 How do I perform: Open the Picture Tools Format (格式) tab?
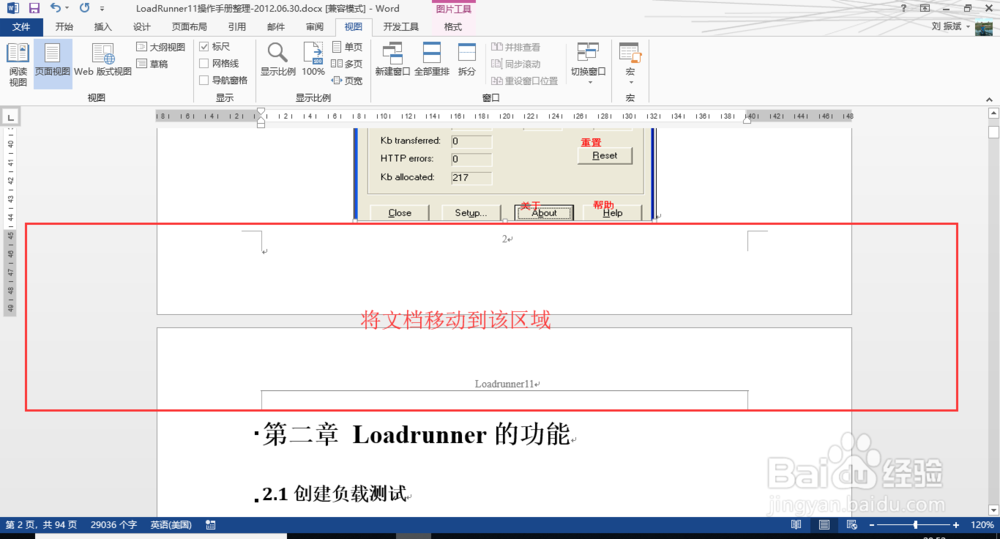(x=453, y=27)
